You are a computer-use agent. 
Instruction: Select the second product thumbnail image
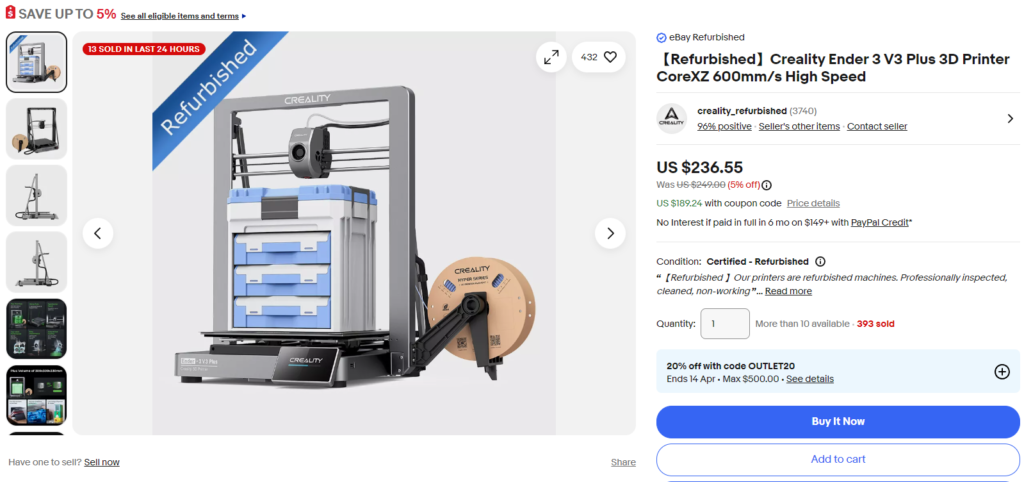coord(37,129)
